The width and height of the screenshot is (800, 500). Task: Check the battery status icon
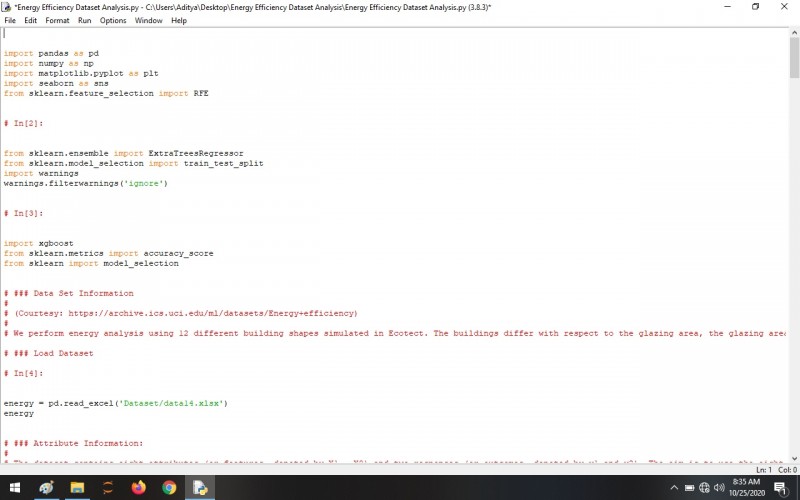coord(689,488)
